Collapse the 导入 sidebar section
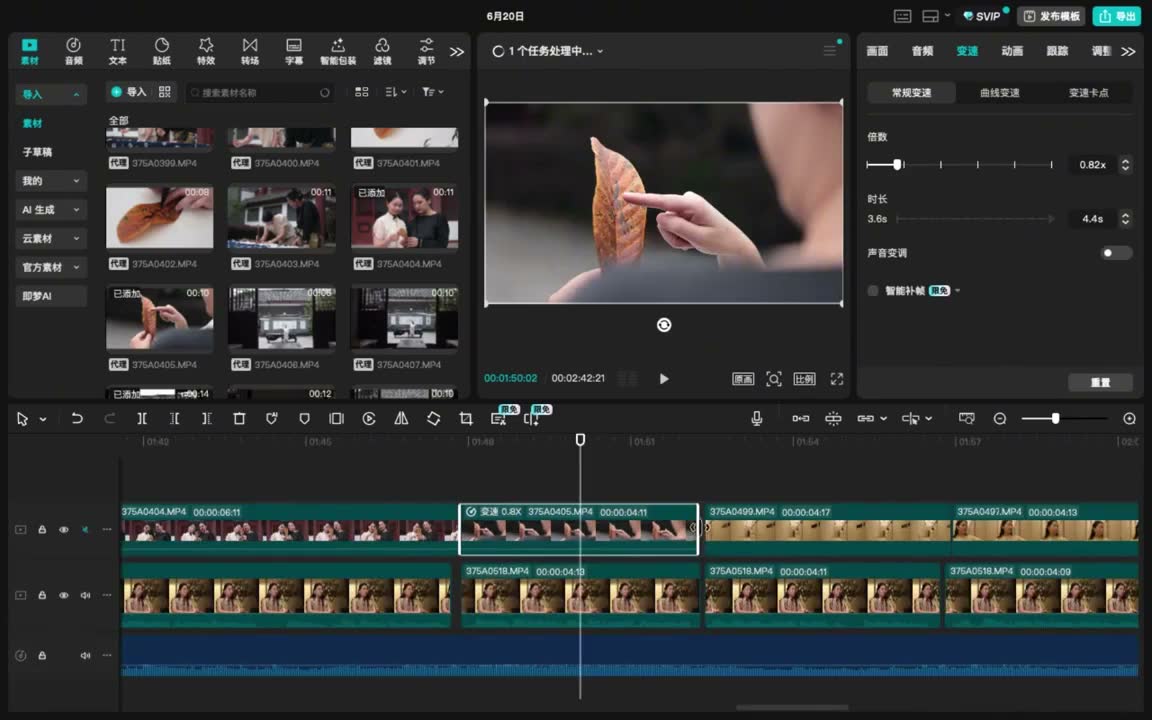The image size is (1152, 720). (51, 94)
